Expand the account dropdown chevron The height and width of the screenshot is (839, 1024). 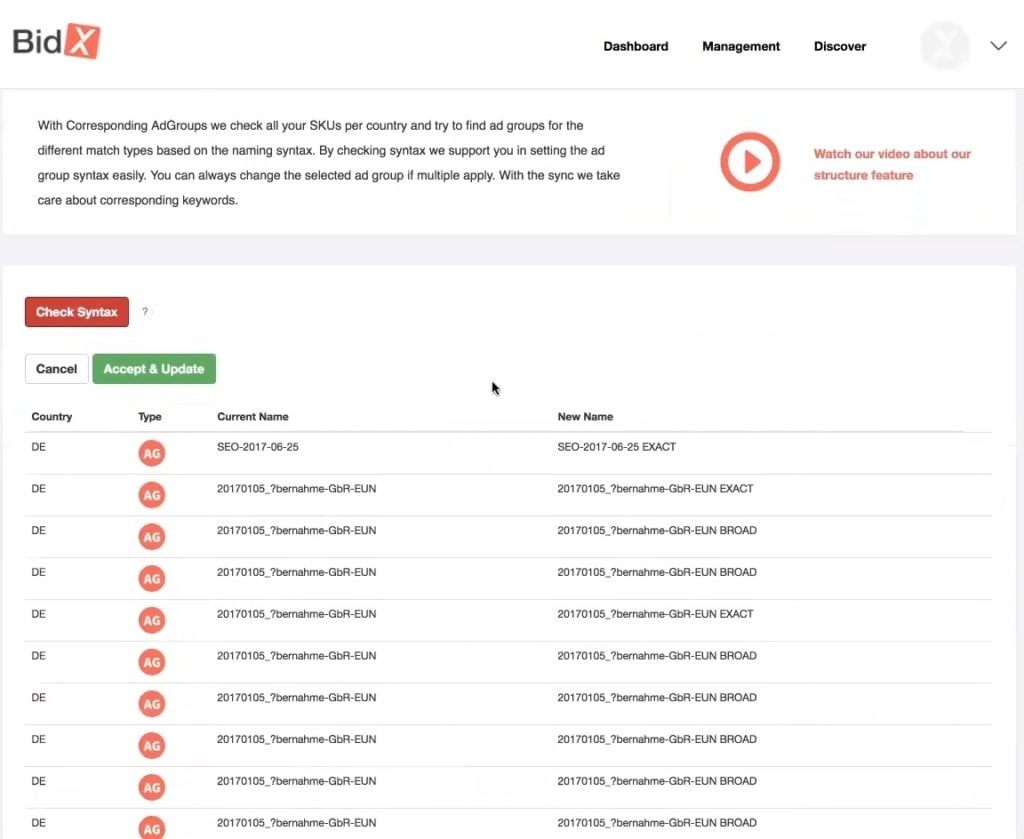point(998,46)
